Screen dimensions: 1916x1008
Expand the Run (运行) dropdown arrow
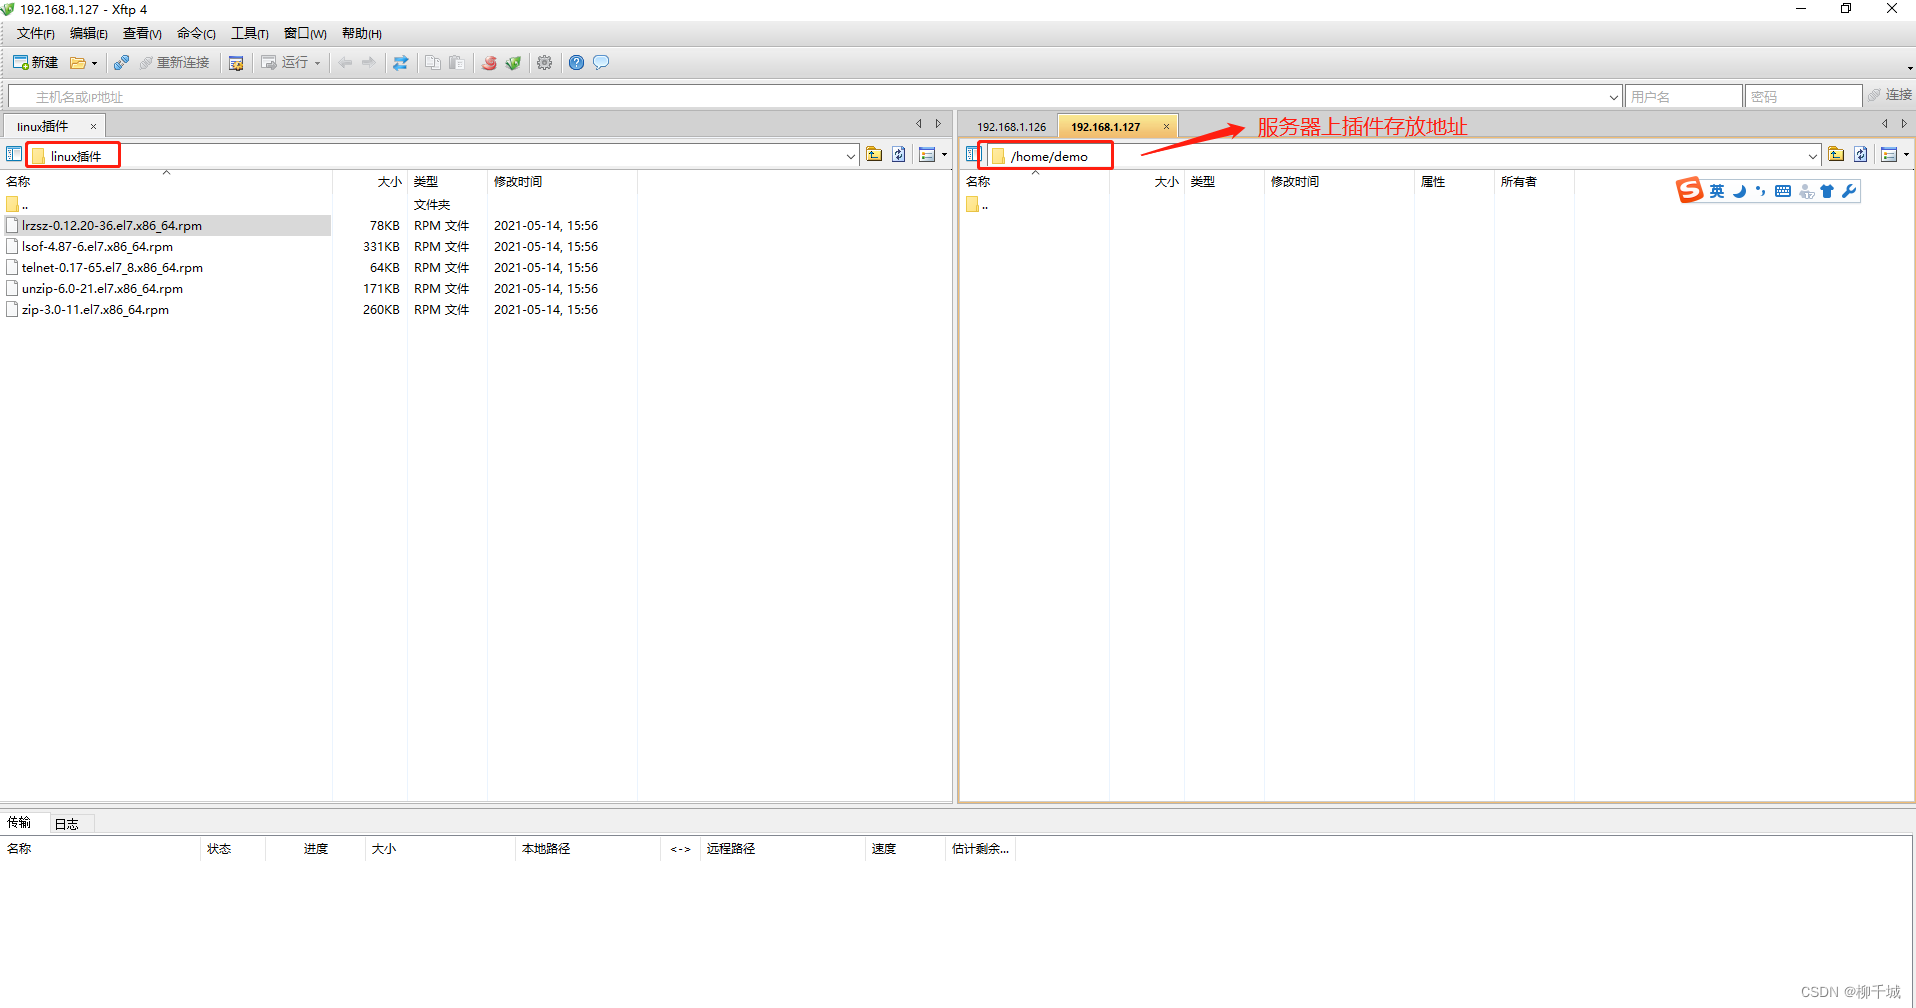point(318,63)
